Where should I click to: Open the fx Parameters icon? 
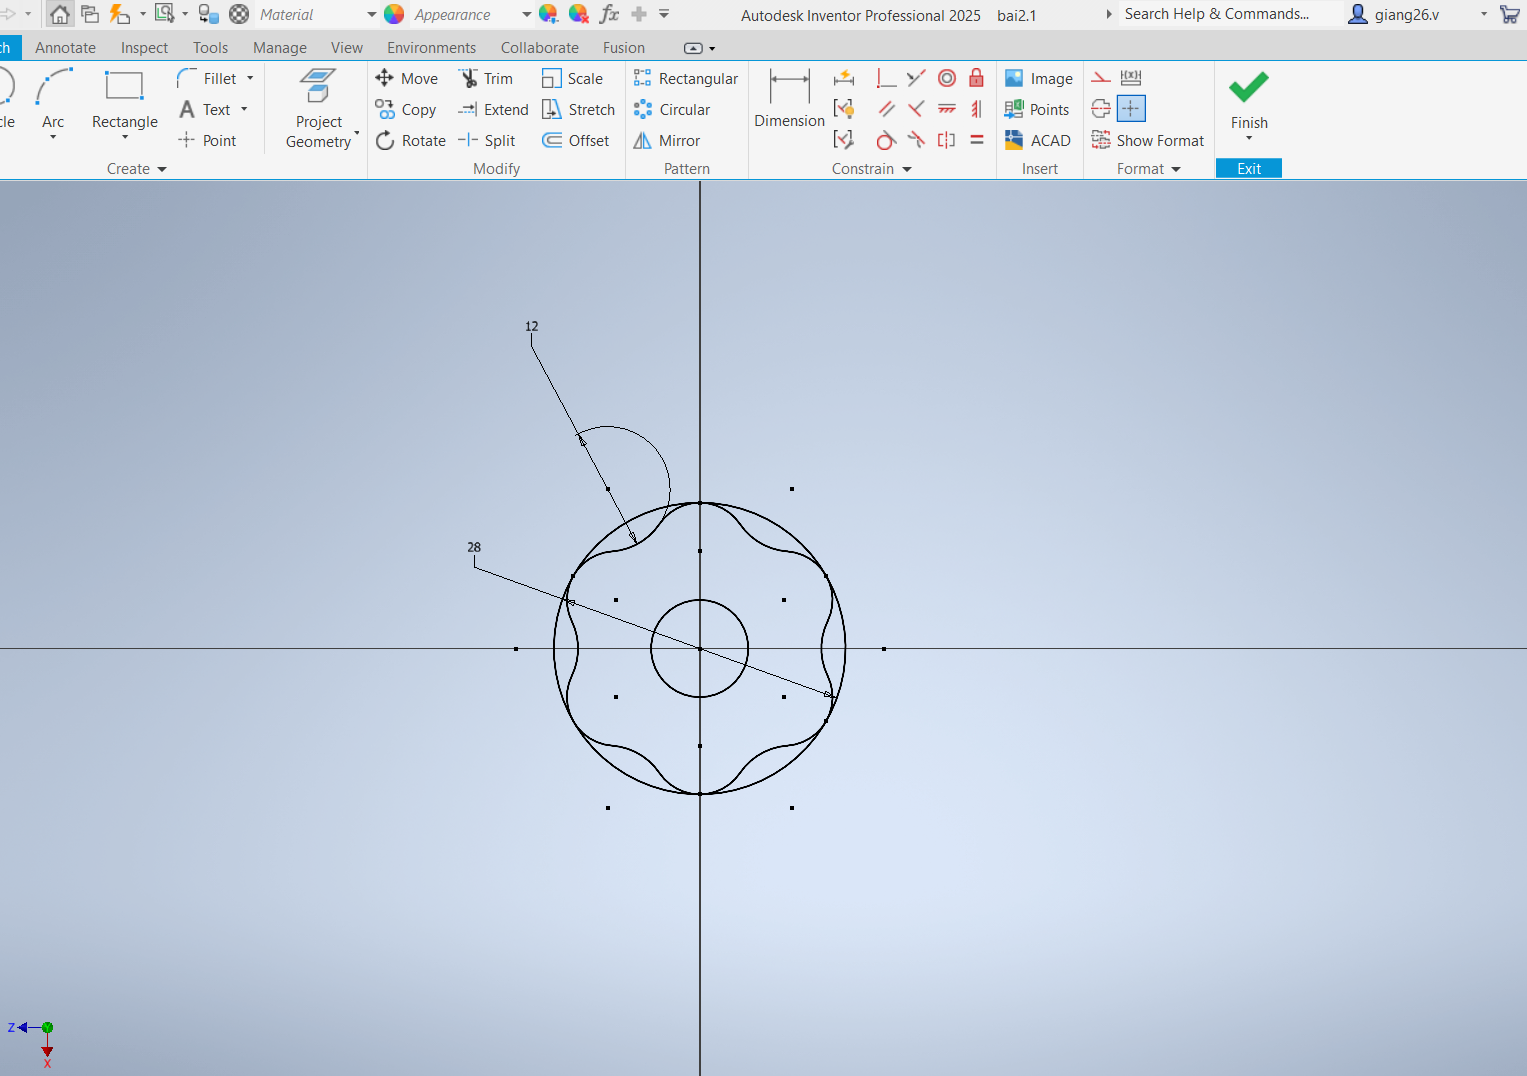point(608,14)
